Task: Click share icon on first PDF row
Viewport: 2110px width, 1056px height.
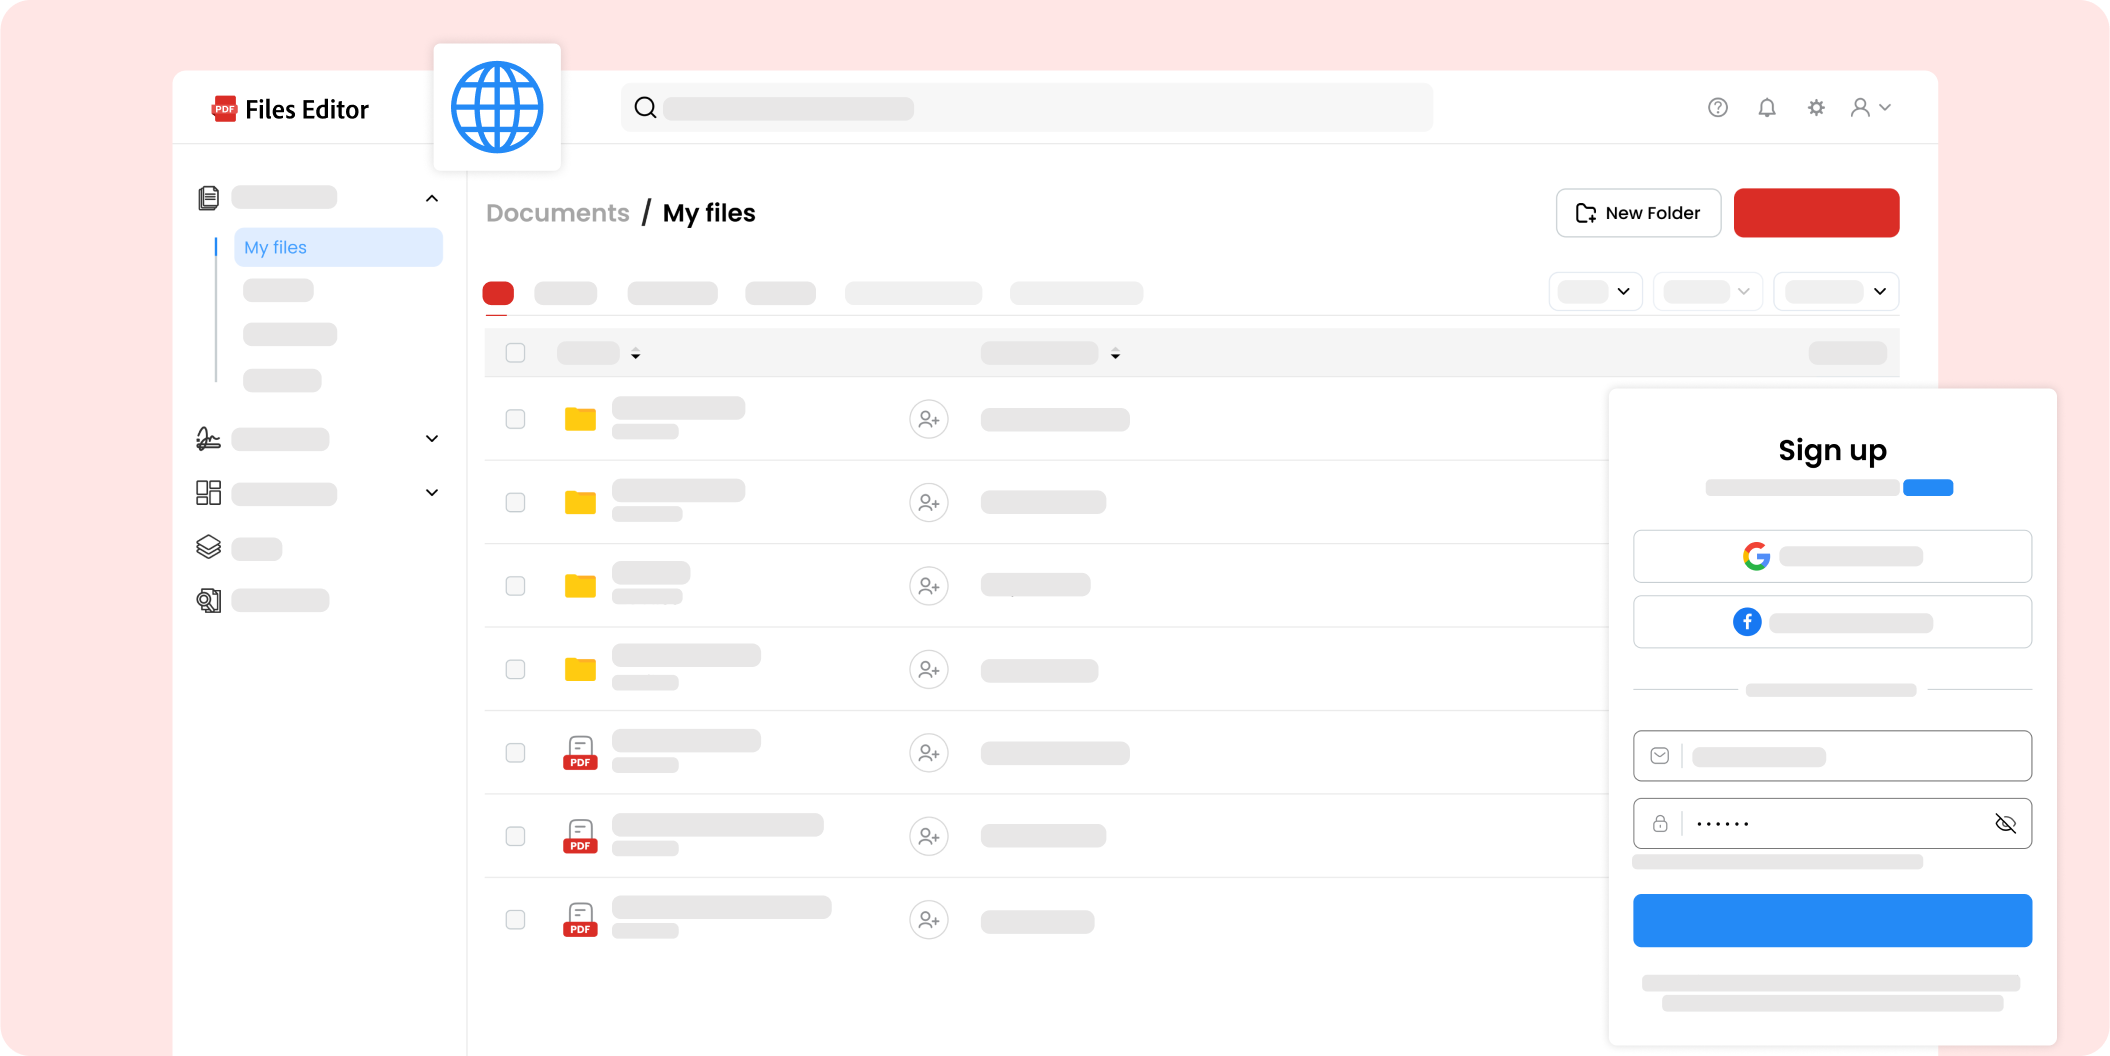Action: (929, 752)
